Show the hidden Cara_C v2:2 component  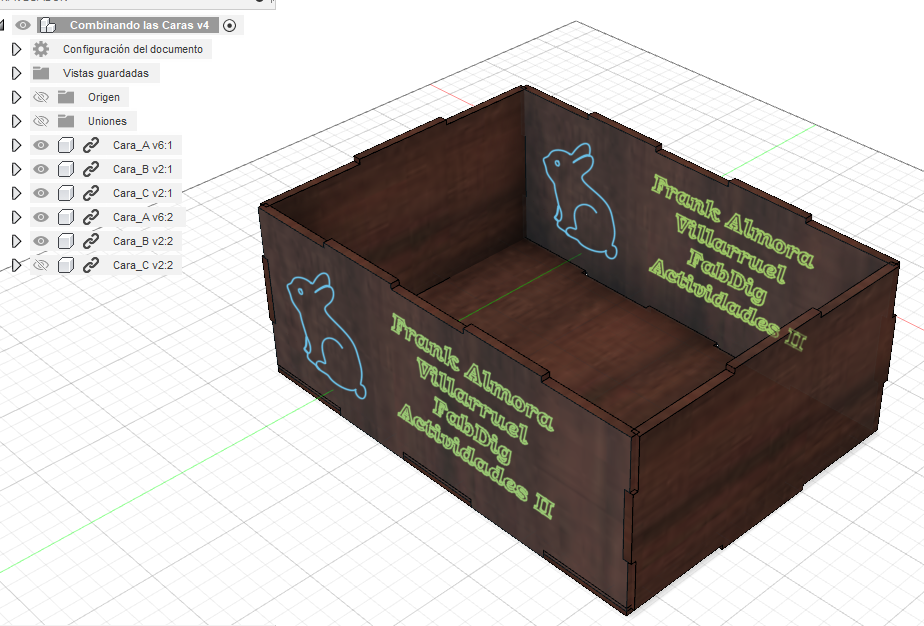point(41,265)
